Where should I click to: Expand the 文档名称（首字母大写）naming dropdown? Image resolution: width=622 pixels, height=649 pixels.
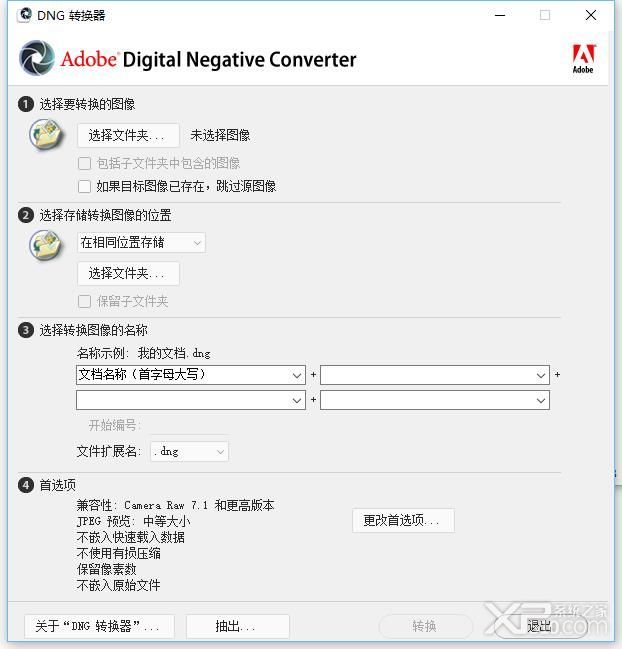coord(191,375)
